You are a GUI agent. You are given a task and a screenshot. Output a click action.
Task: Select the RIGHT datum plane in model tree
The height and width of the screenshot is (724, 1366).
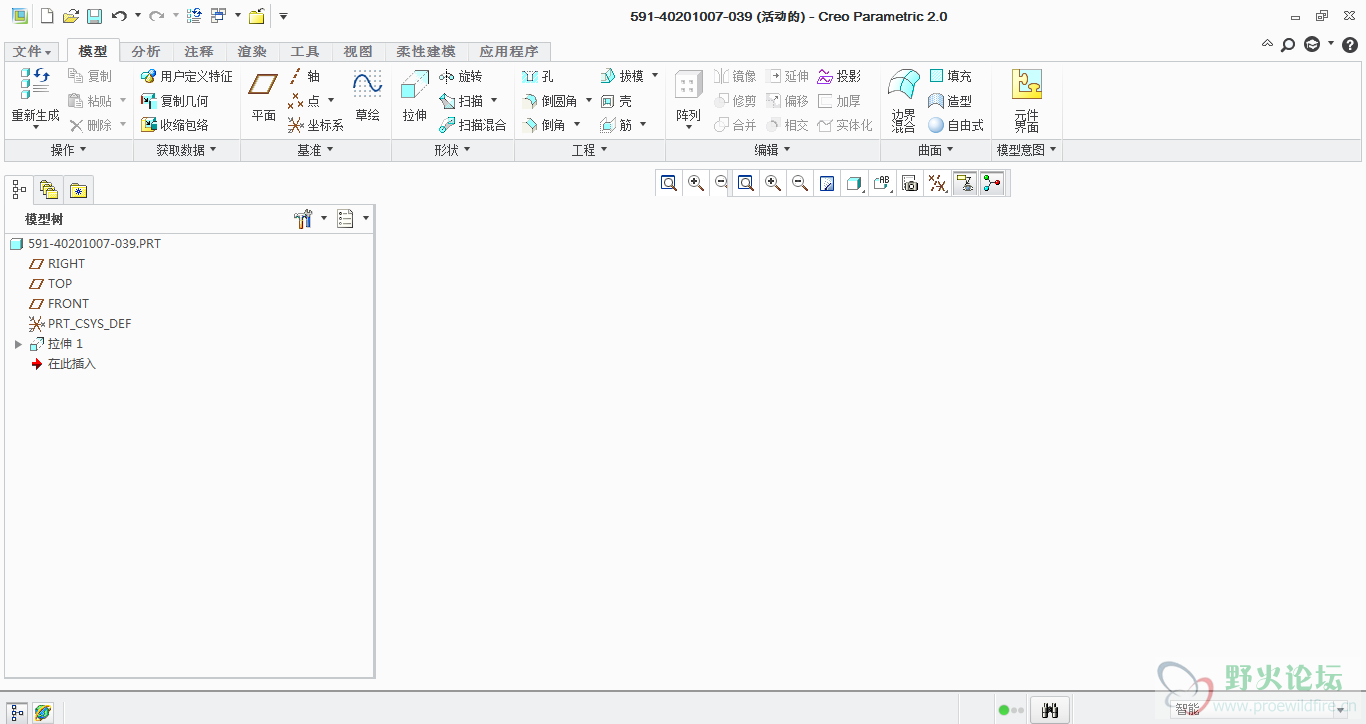coord(58,264)
